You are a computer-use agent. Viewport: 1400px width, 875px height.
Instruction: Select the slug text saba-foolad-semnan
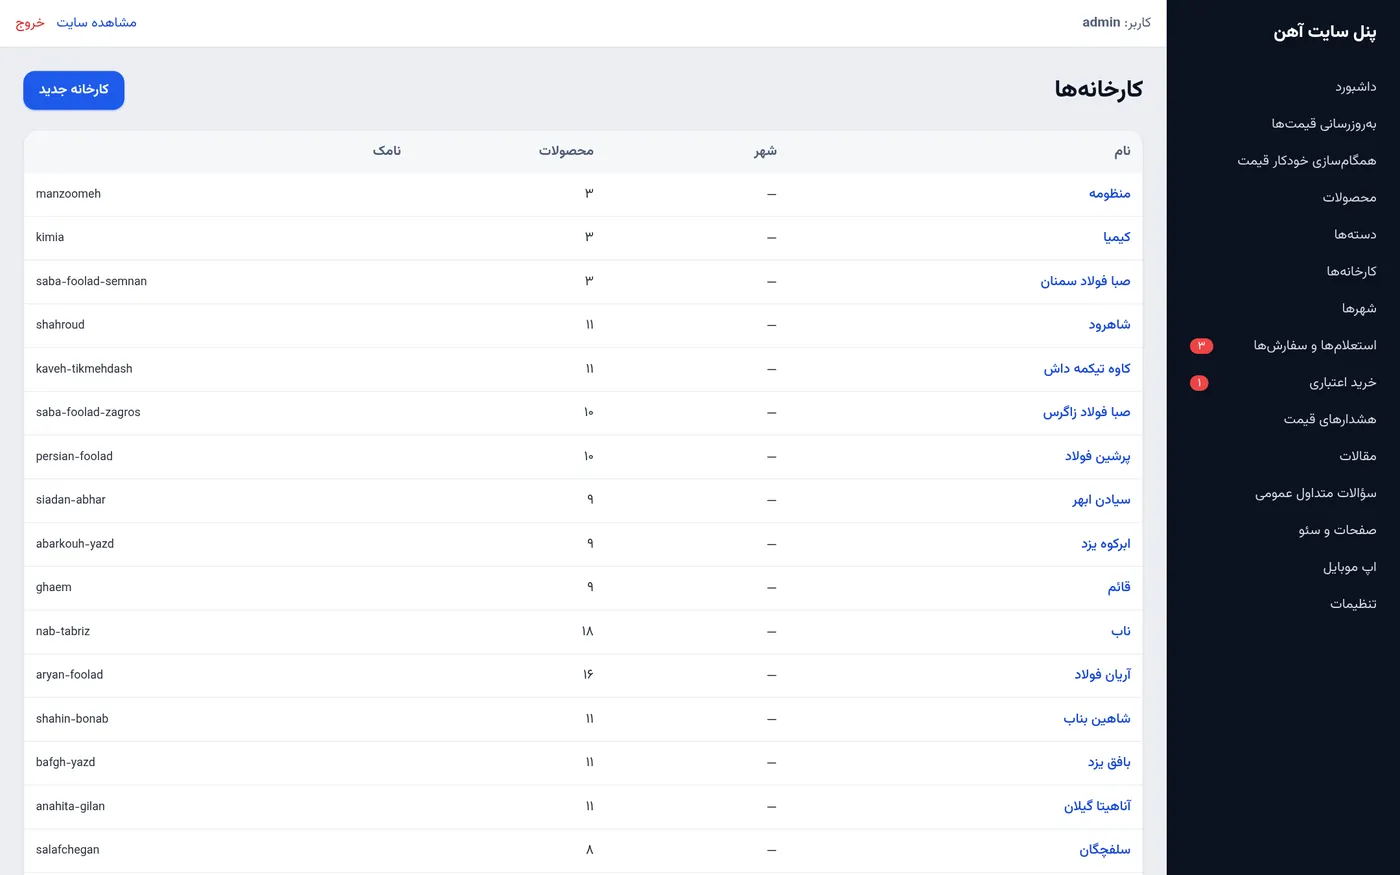click(91, 282)
